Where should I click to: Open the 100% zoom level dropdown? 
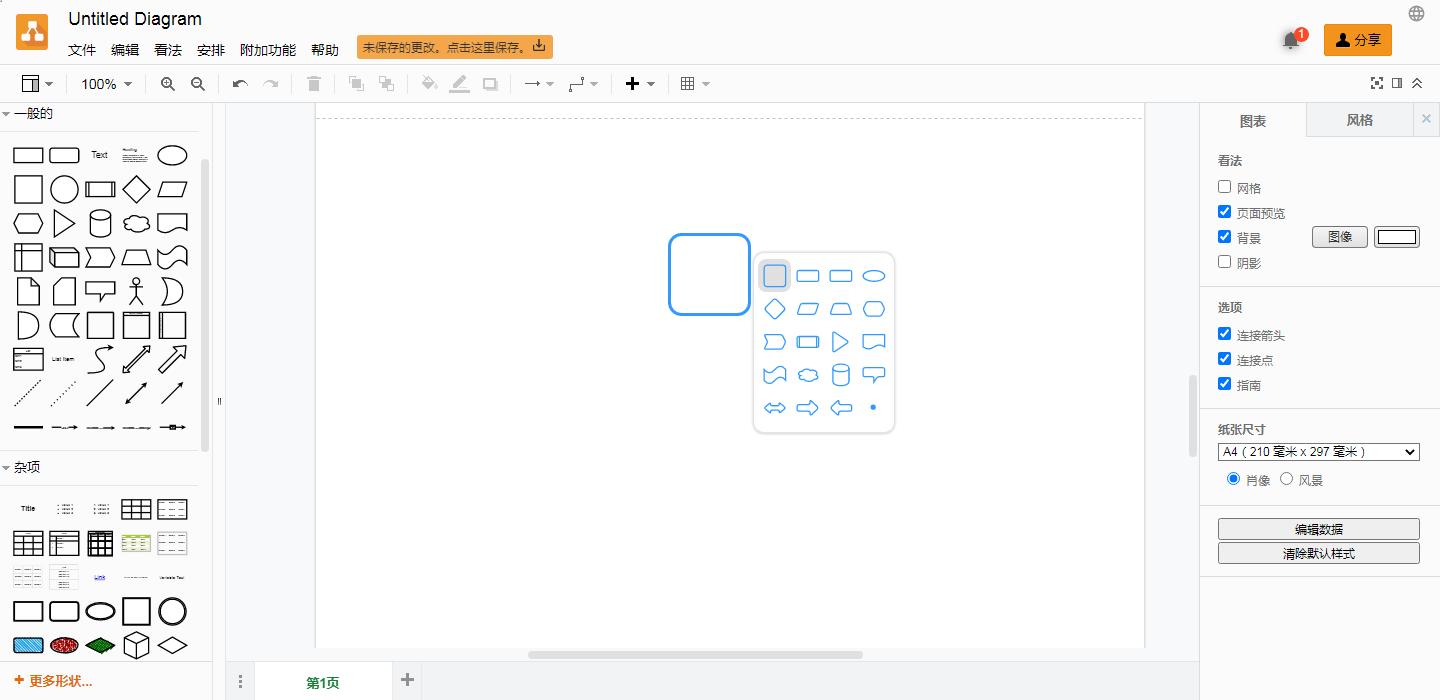click(x=106, y=84)
